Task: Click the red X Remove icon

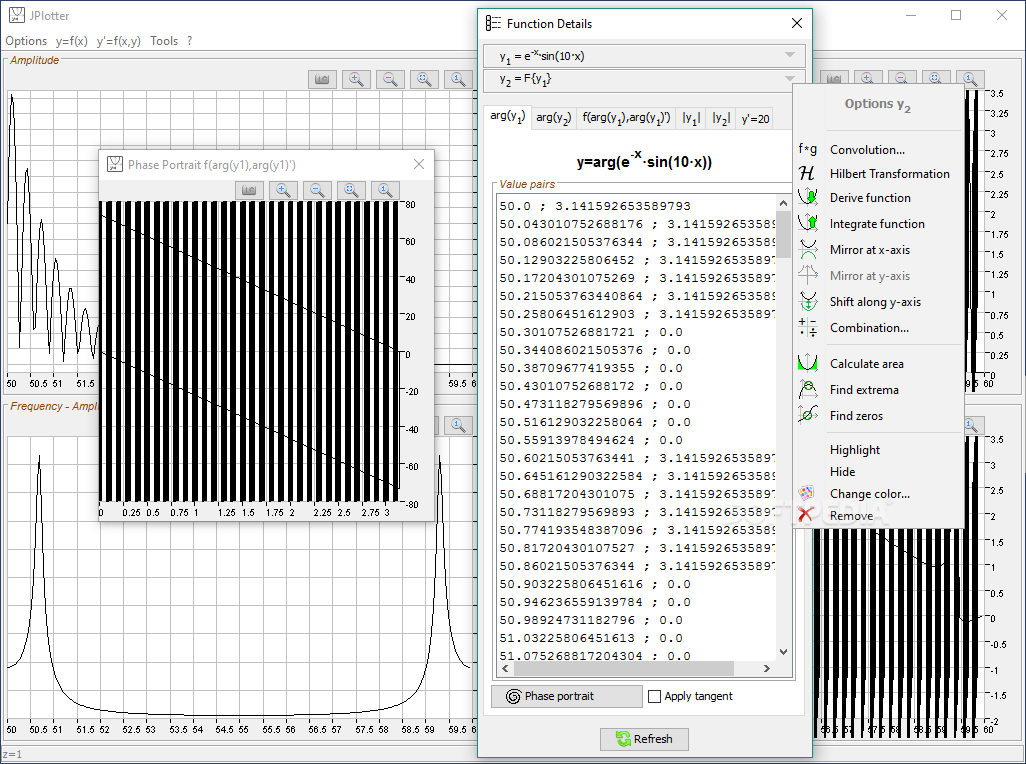Action: click(805, 515)
